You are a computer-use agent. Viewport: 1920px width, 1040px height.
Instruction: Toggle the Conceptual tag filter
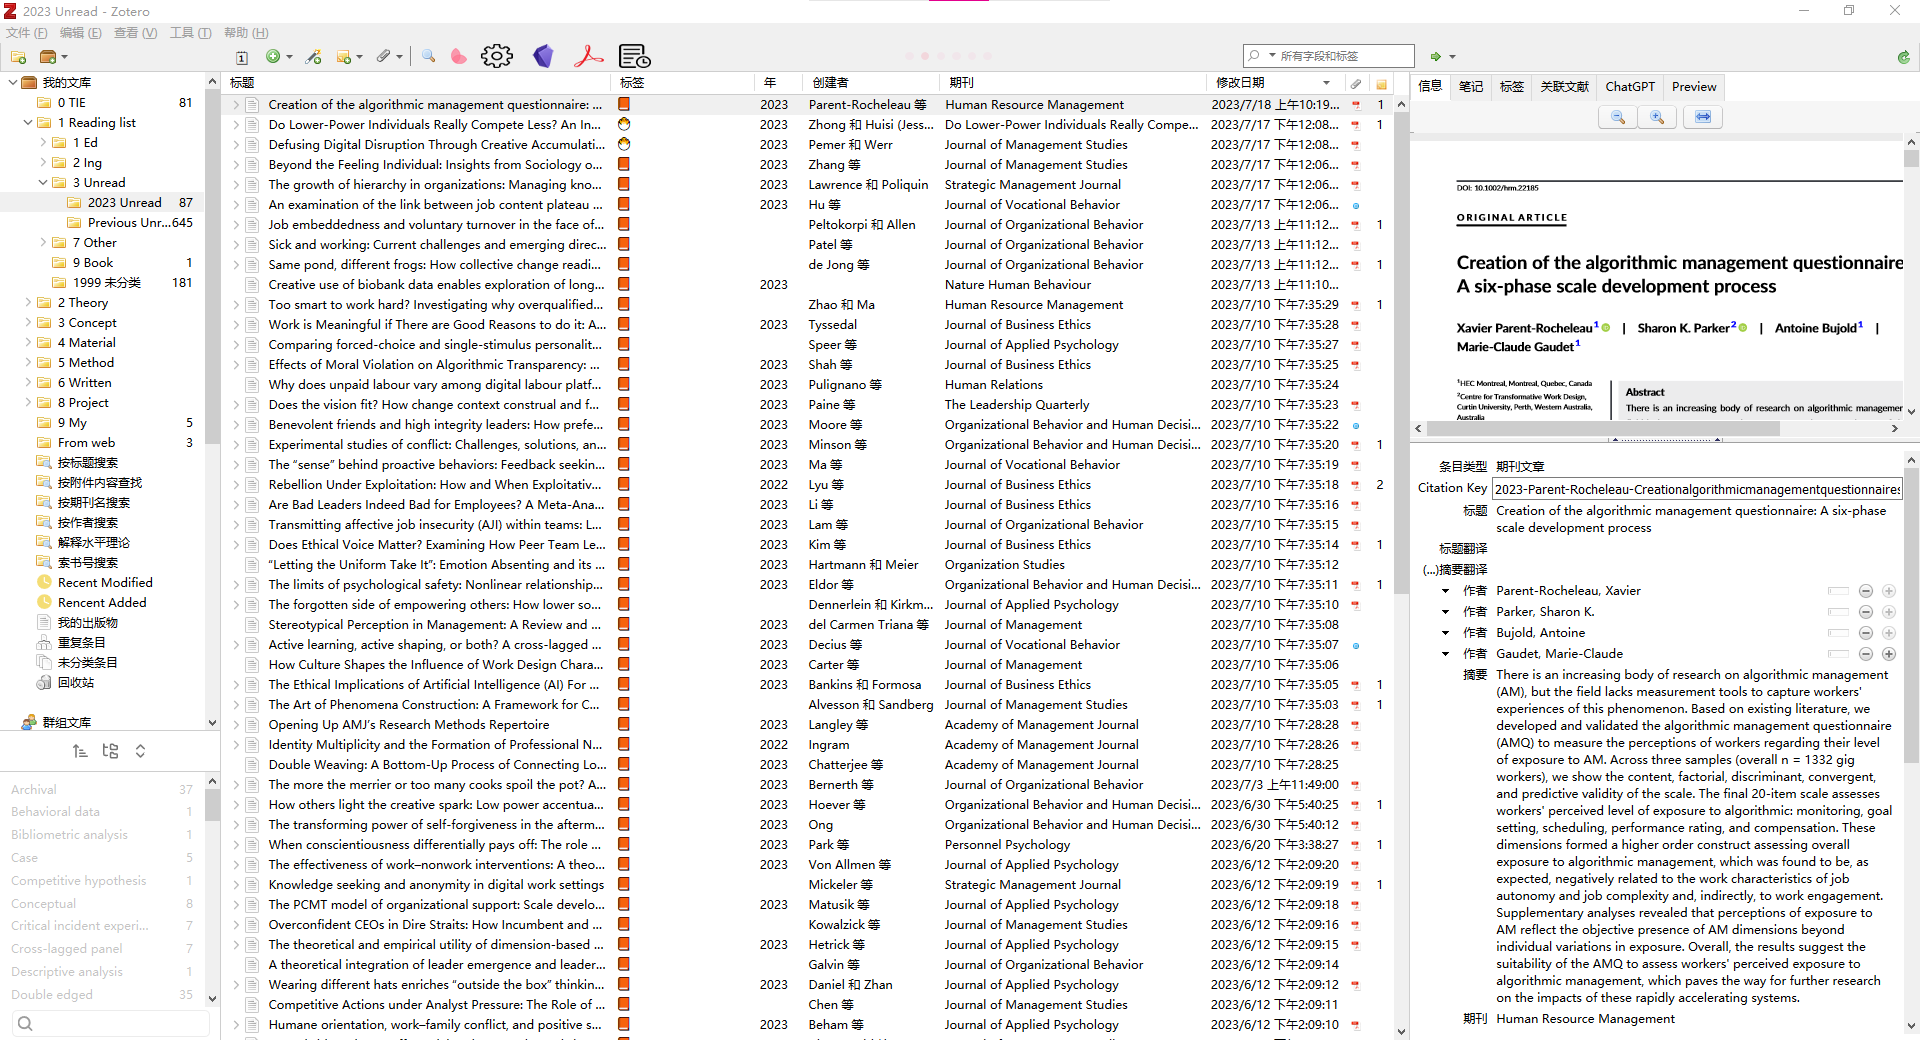click(43, 903)
